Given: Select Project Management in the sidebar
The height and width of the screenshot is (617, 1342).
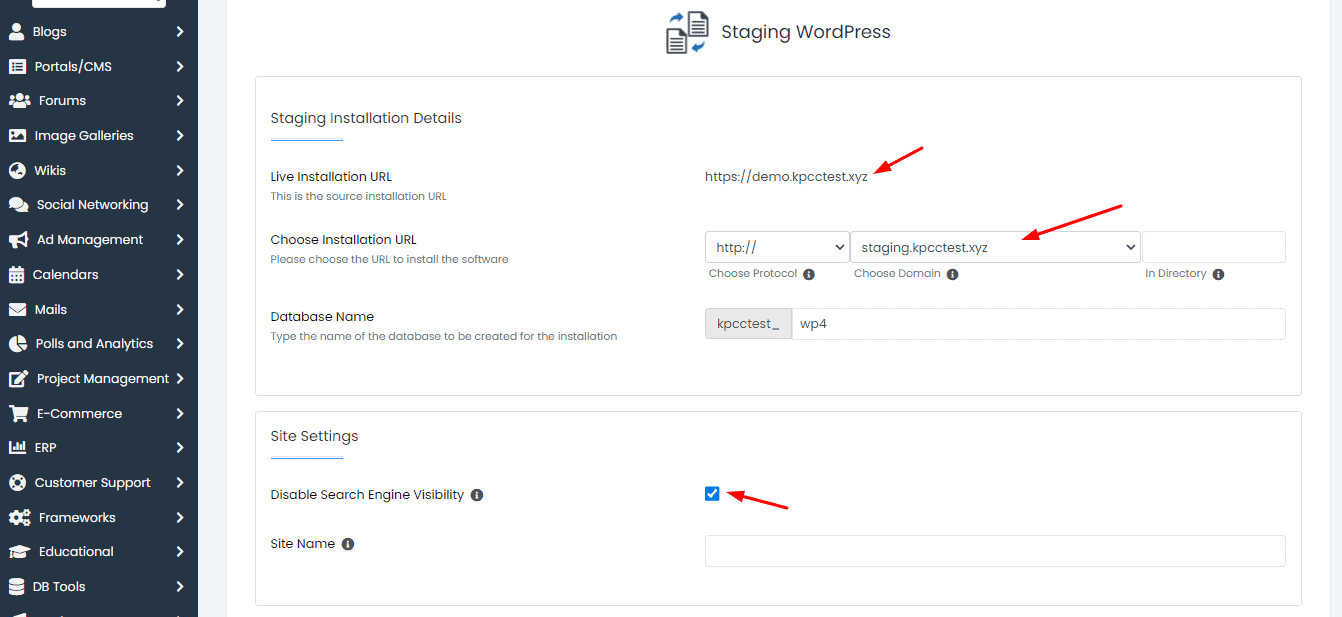Looking at the screenshot, I should [x=103, y=379].
